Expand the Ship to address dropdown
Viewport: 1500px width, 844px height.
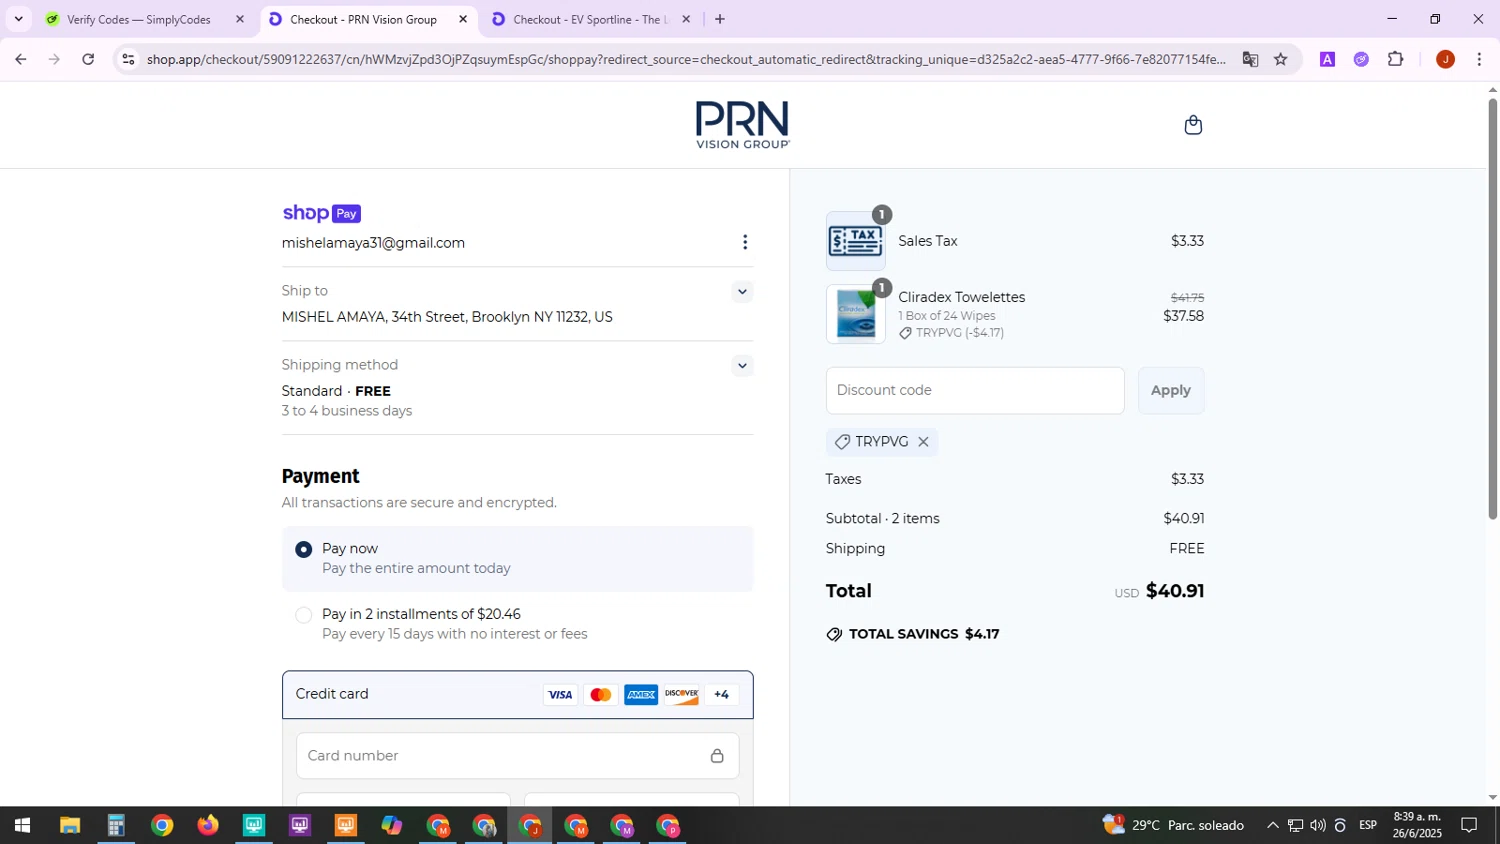point(741,292)
